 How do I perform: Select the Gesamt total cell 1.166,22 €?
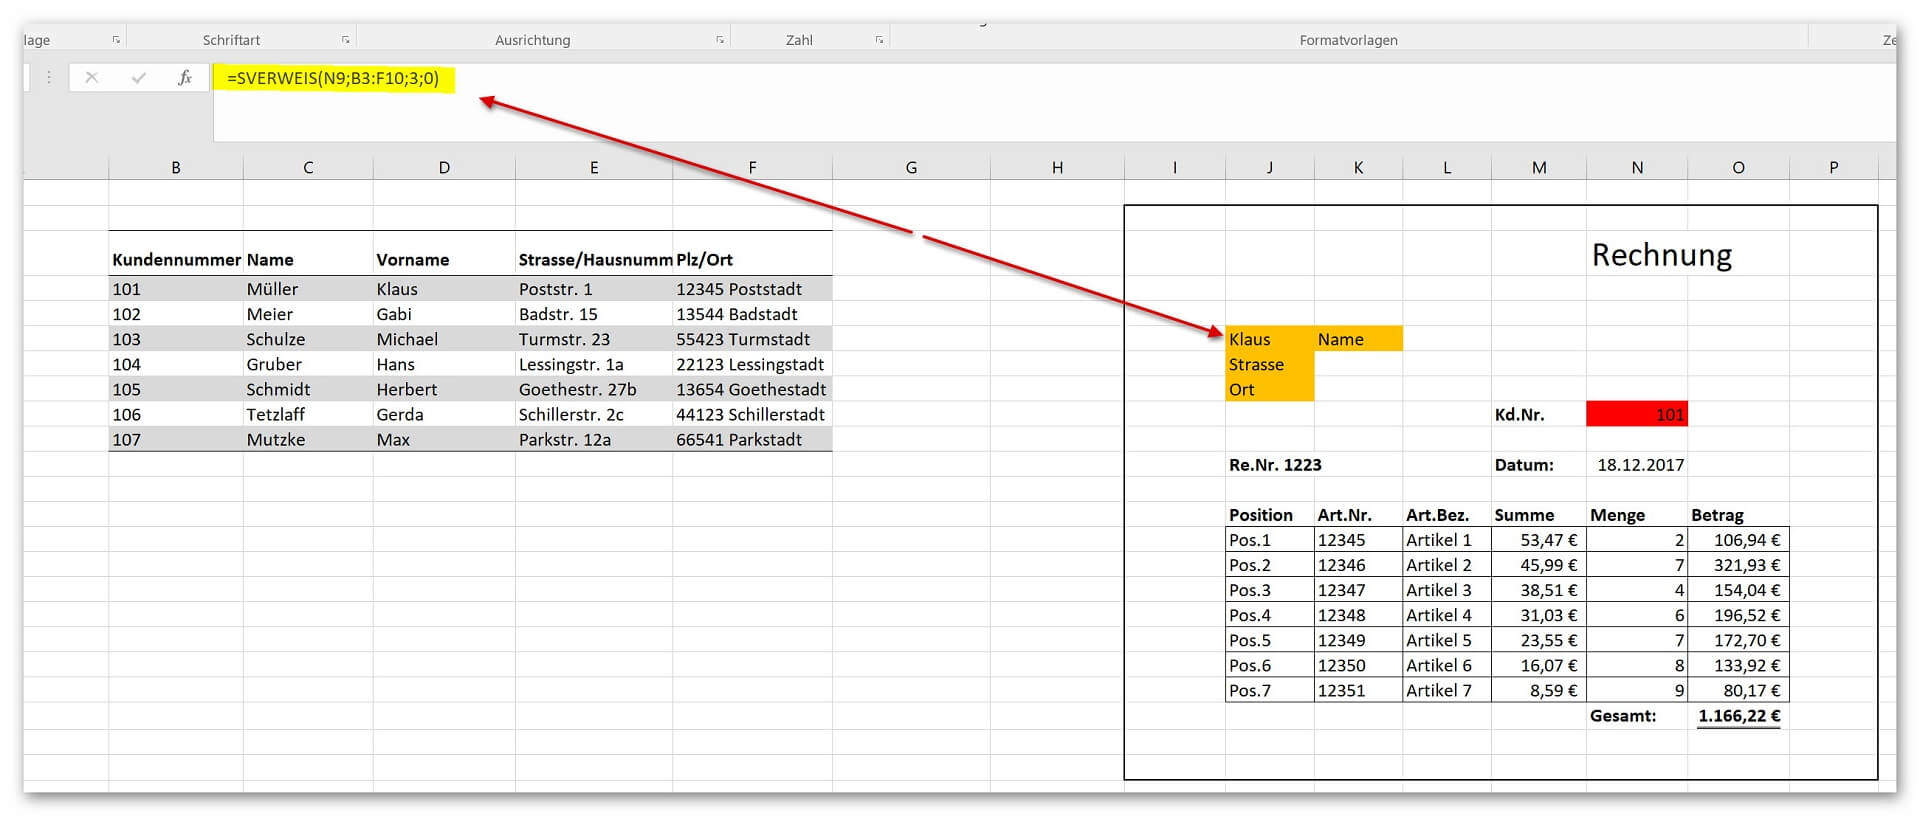pyautogui.click(x=1739, y=716)
